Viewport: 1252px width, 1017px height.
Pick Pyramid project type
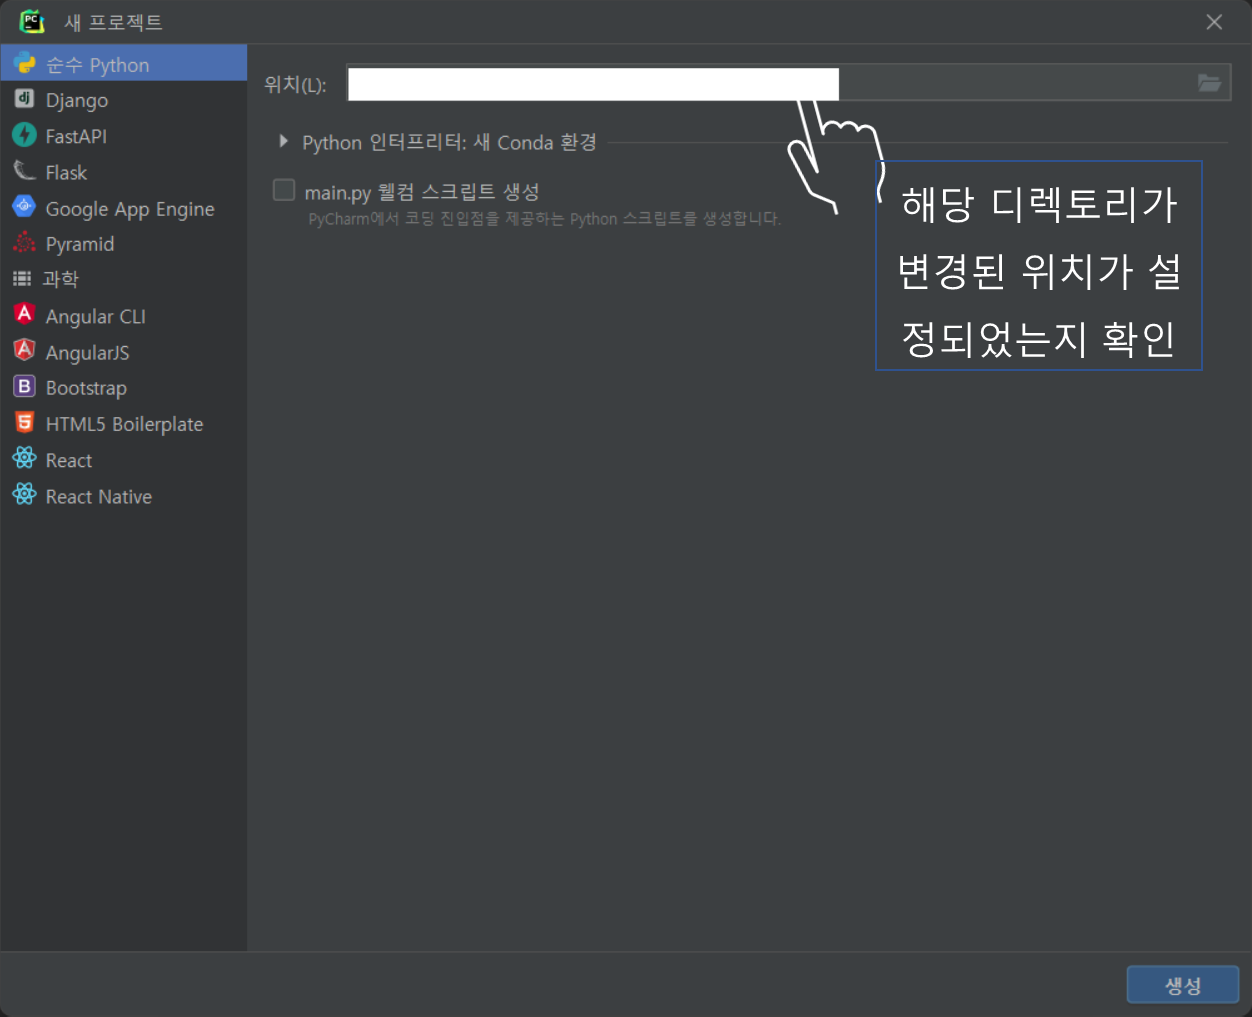124,244
